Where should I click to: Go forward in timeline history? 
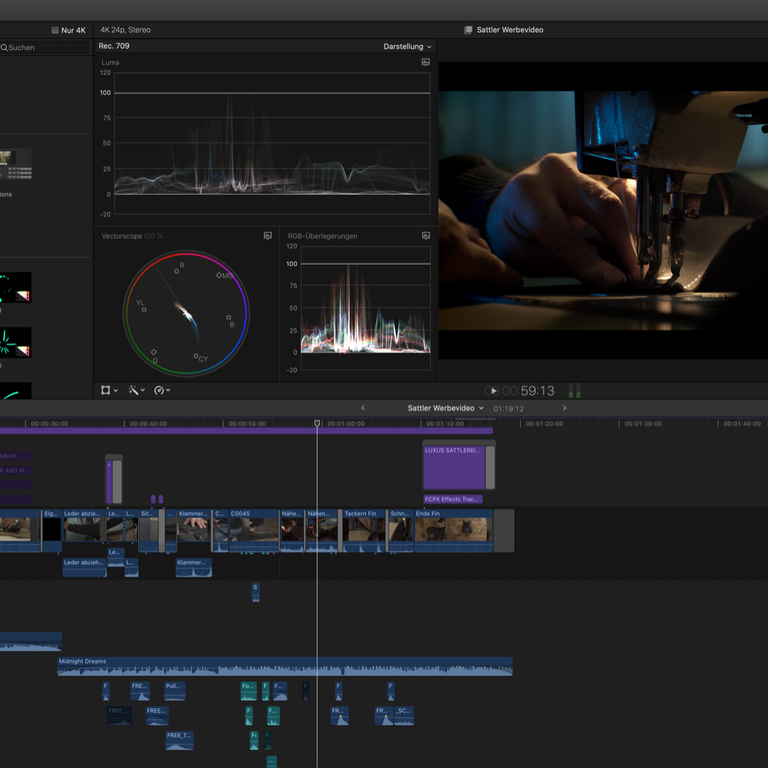click(x=564, y=408)
